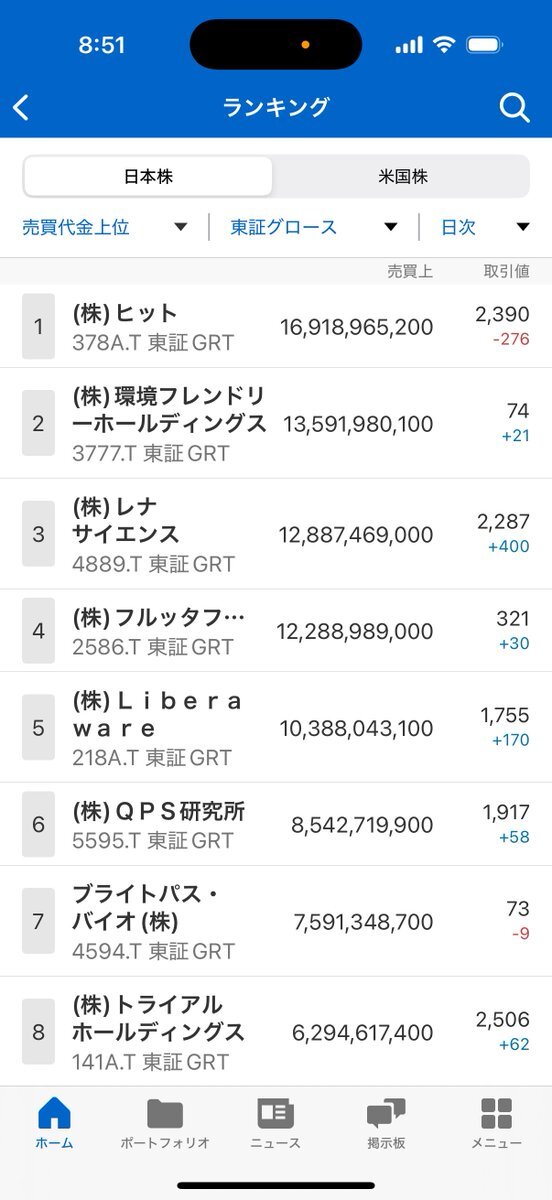Switch to 日本株 segment
The width and height of the screenshot is (552, 1200).
(x=148, y=176)
